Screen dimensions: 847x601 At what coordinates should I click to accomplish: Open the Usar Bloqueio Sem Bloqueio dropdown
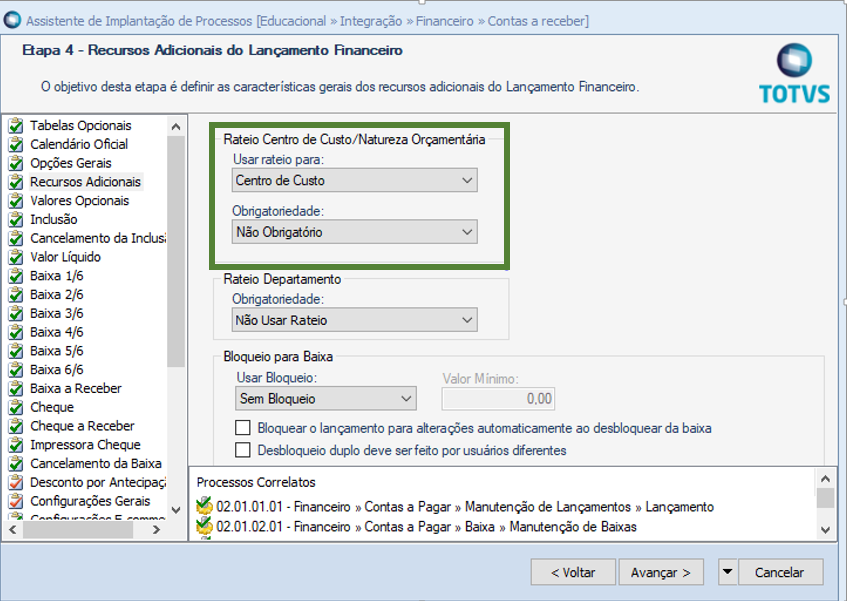(326, 399)
